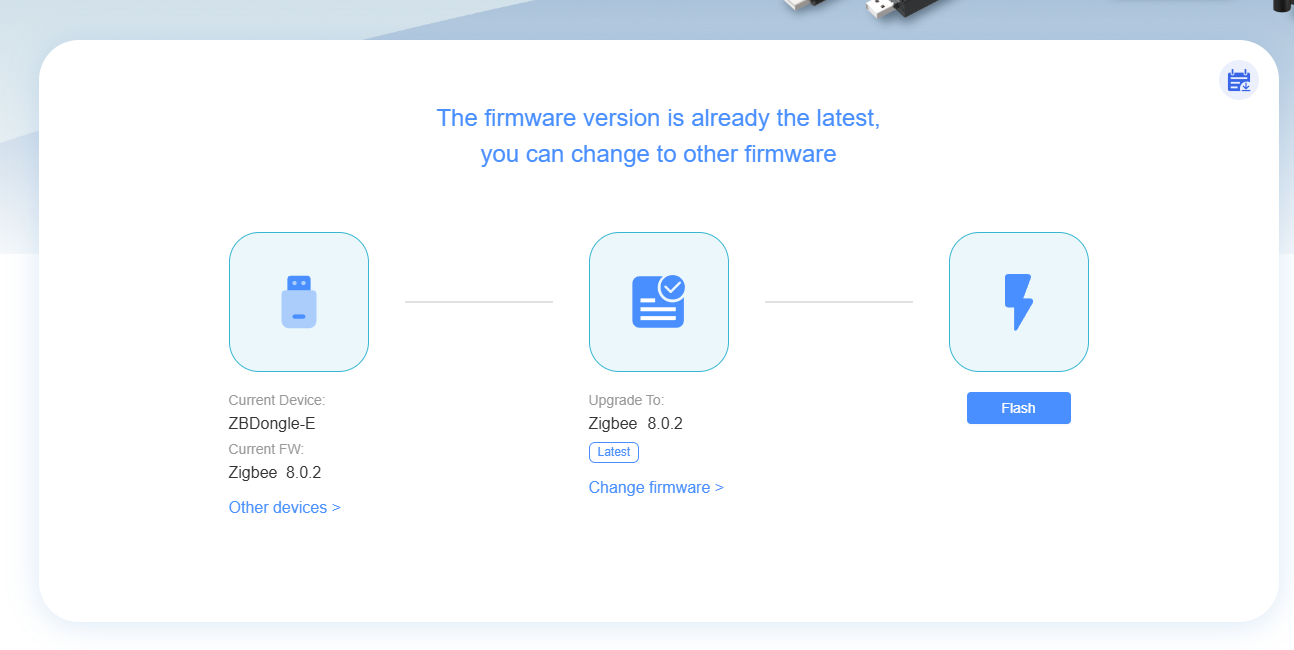Click the Current Device label
Screen dimensions: 1294x650
coord(277,400)
